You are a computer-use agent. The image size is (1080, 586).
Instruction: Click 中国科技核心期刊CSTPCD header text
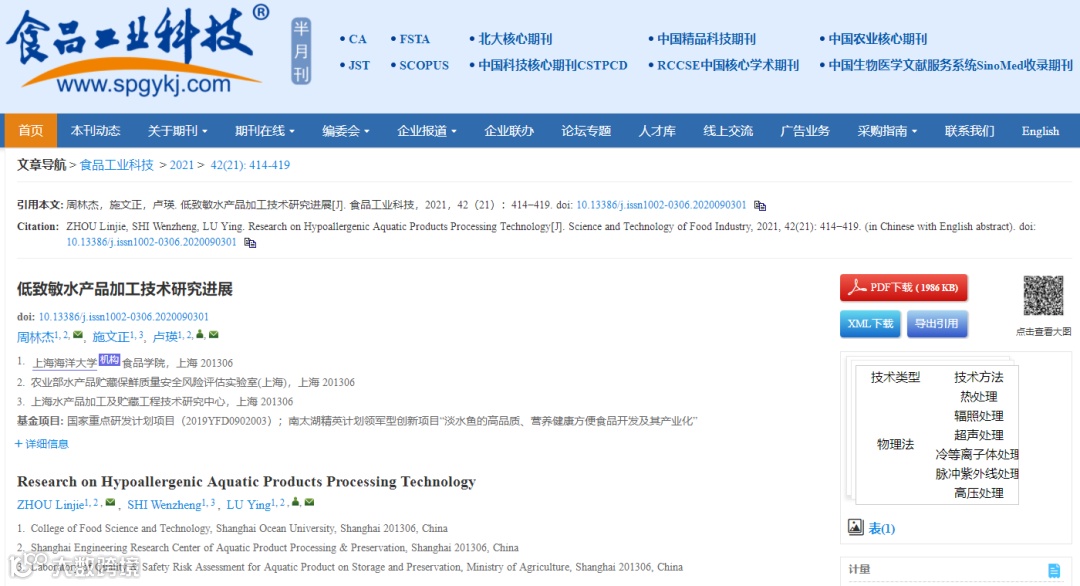552,65
